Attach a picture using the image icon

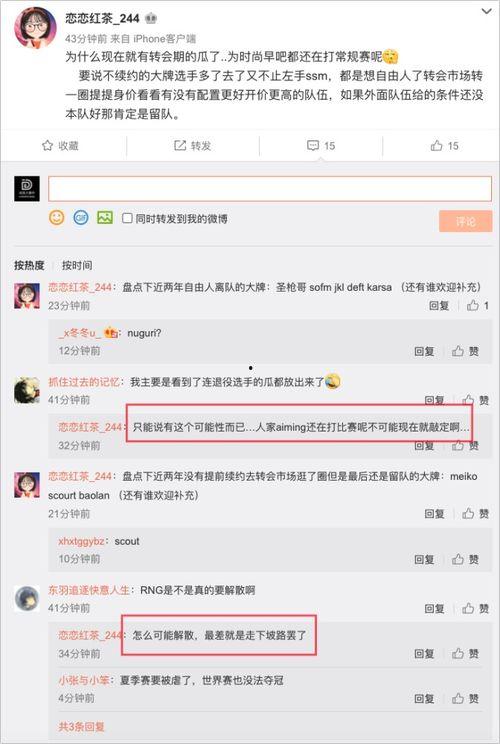(105, 218)
